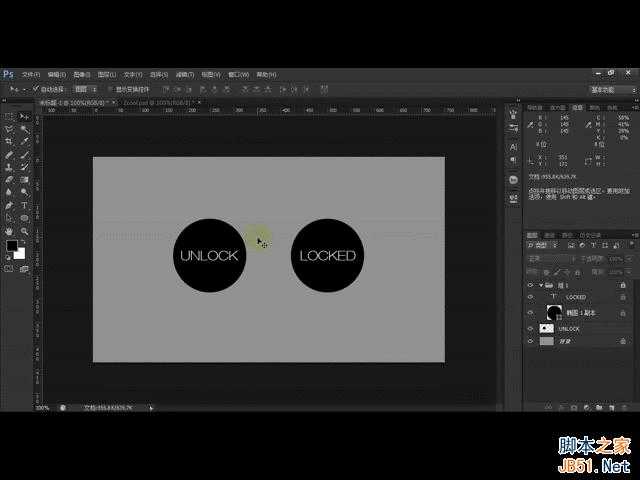Toggle the Auto-Select checkbox in options bar
Viewport: 640px width, 480px height.
34,88
